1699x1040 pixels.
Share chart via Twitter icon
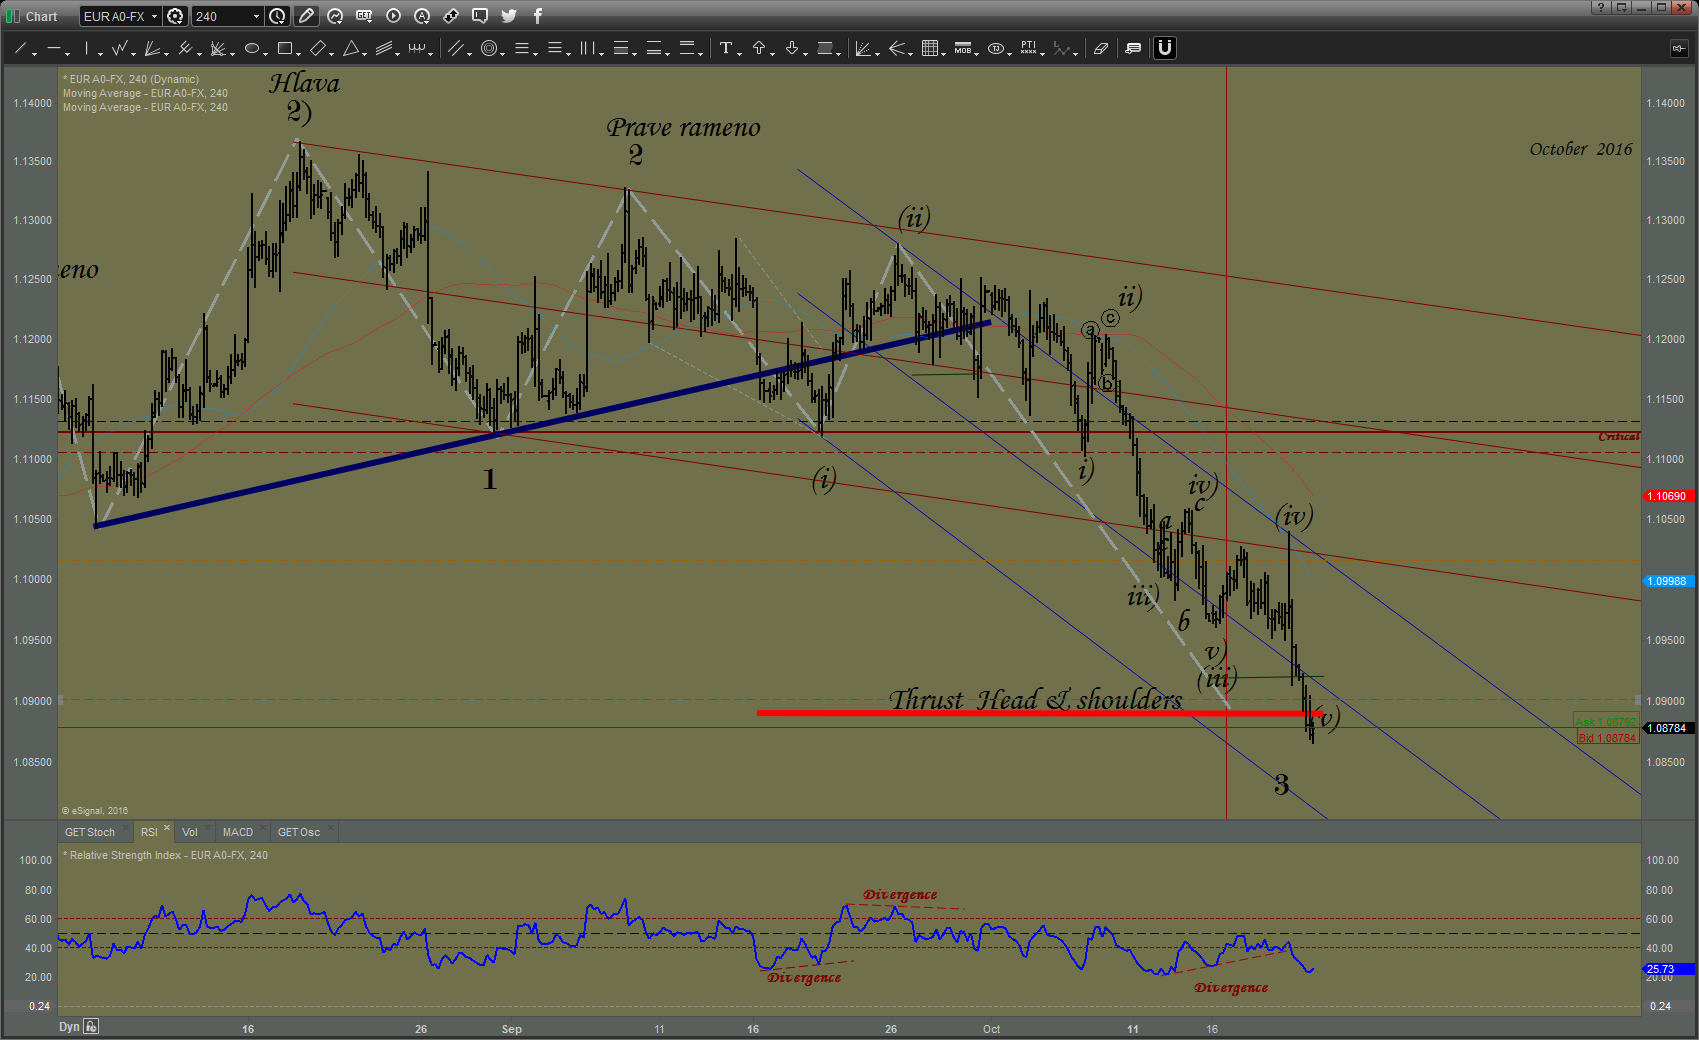tap(509, 16)
